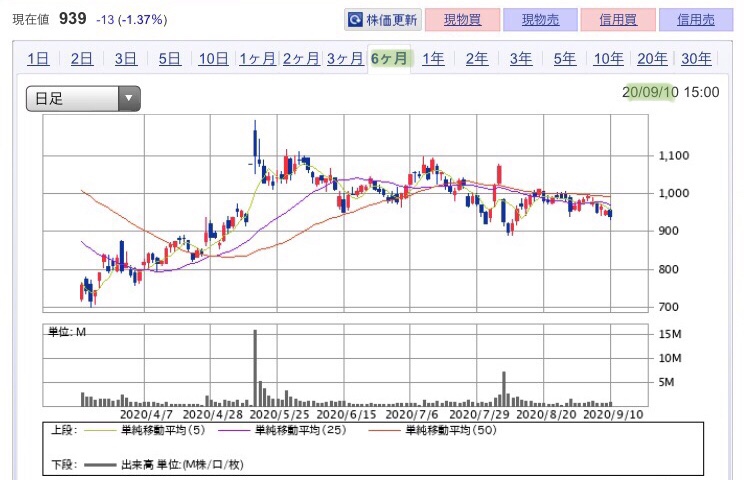Click the 2020/7/29 date label

click(x=479, y=415)
